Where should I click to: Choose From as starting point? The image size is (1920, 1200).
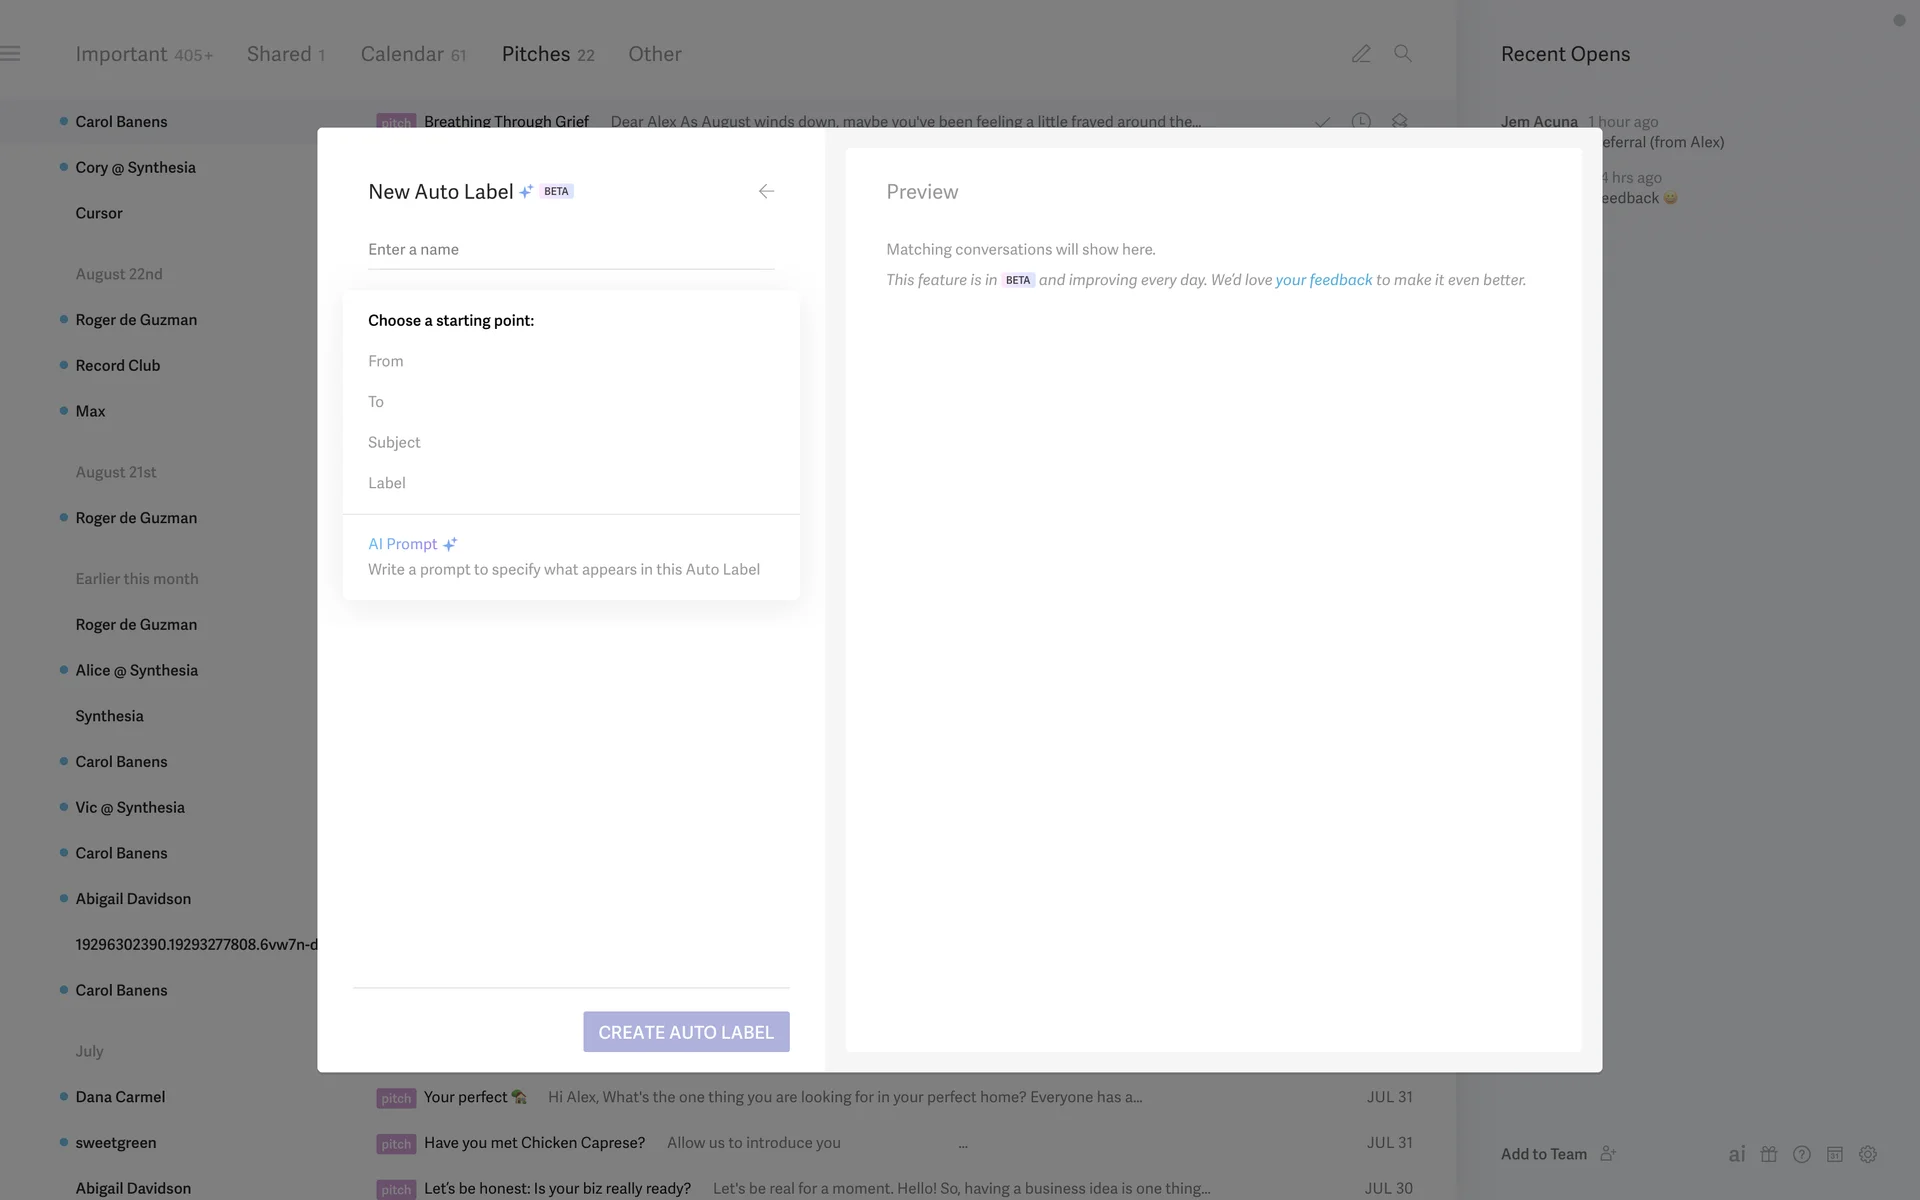coord(386,361)
